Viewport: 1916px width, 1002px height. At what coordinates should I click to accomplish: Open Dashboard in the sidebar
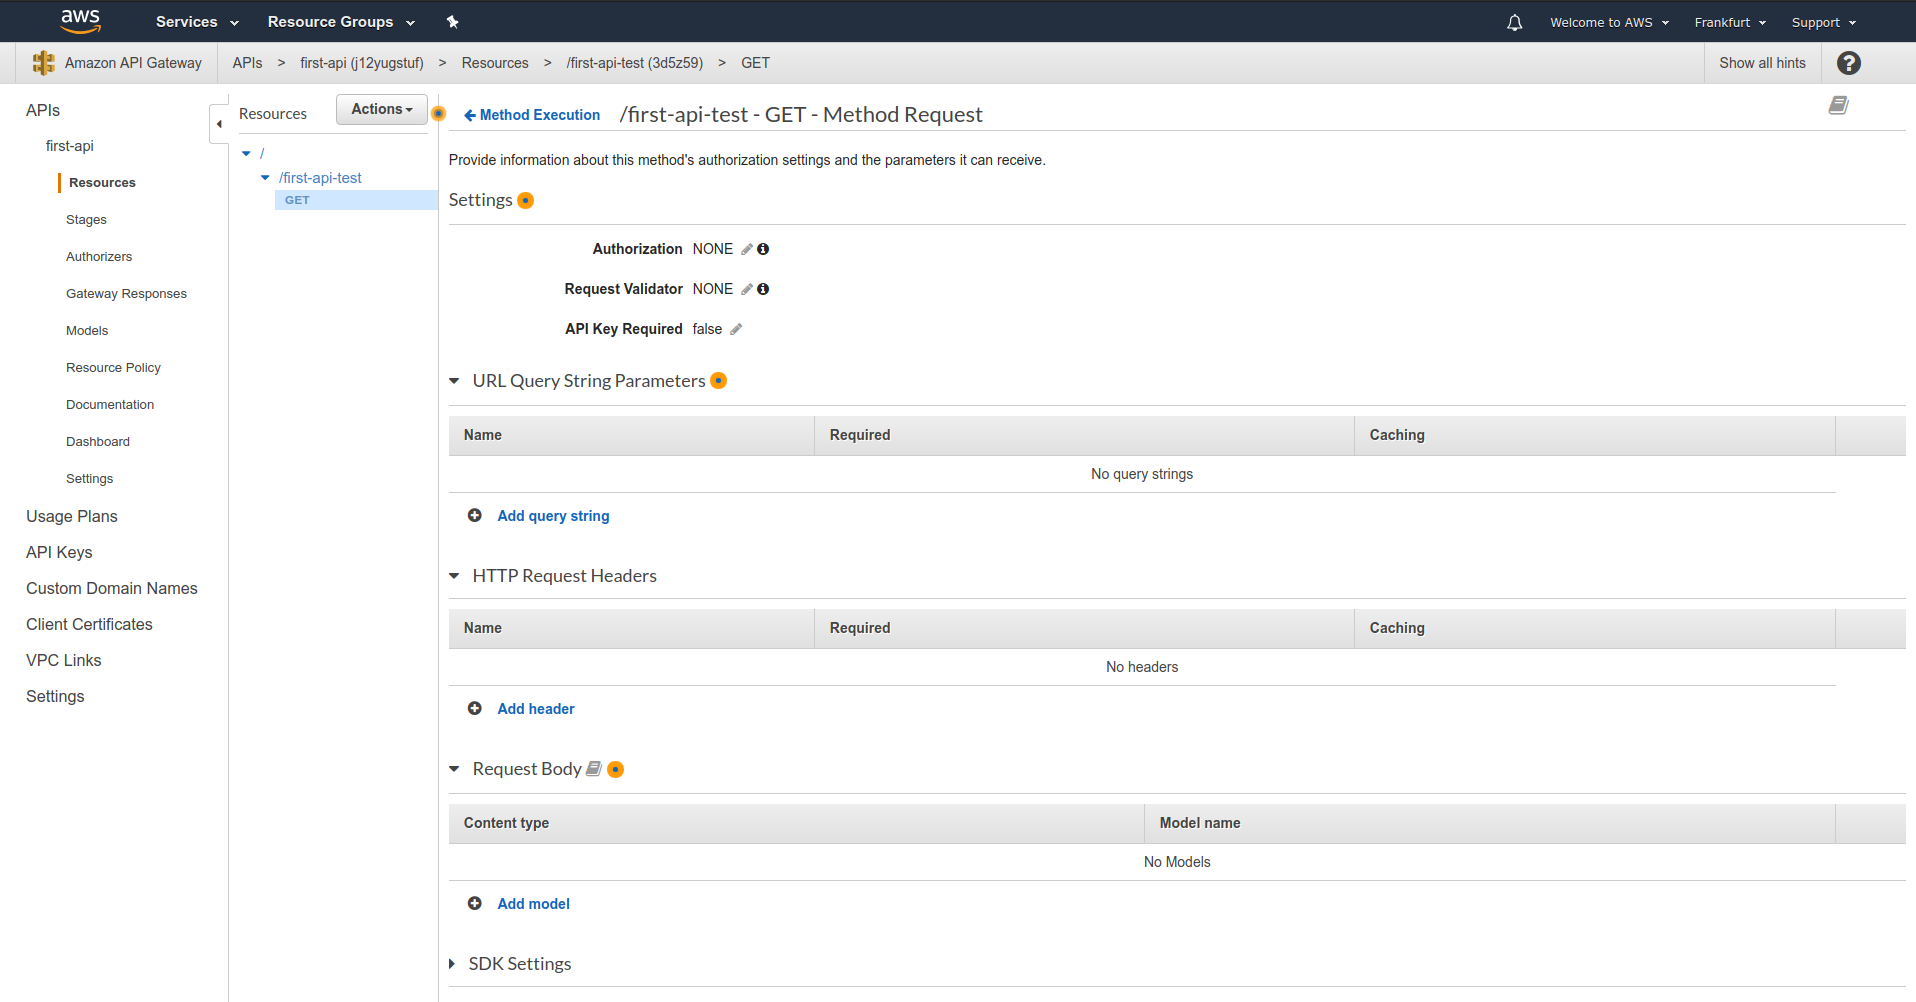[x=98, y=442]
